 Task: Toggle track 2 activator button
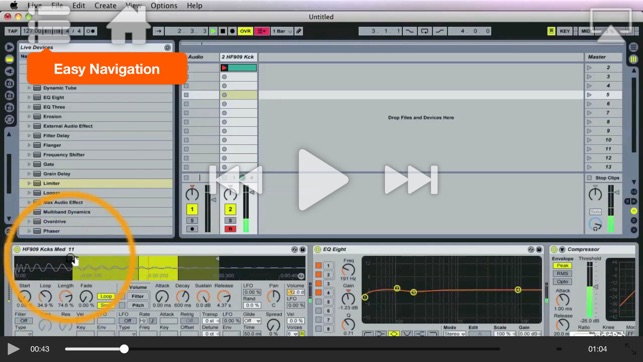230,209
